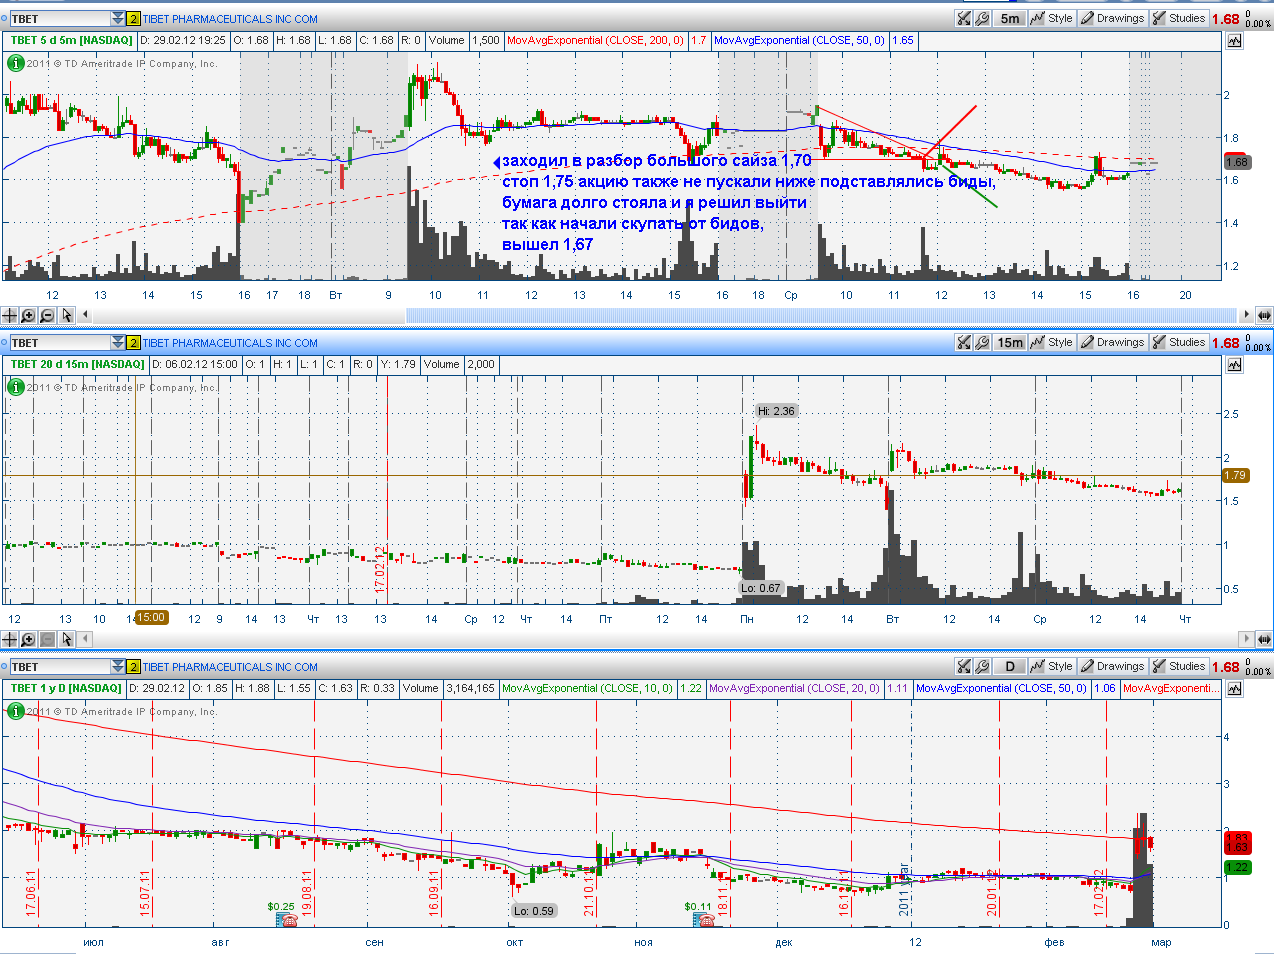The image size is (1274, 954).
Task: Open Studies menu on the 5m chart
Action: [1179, 18]
